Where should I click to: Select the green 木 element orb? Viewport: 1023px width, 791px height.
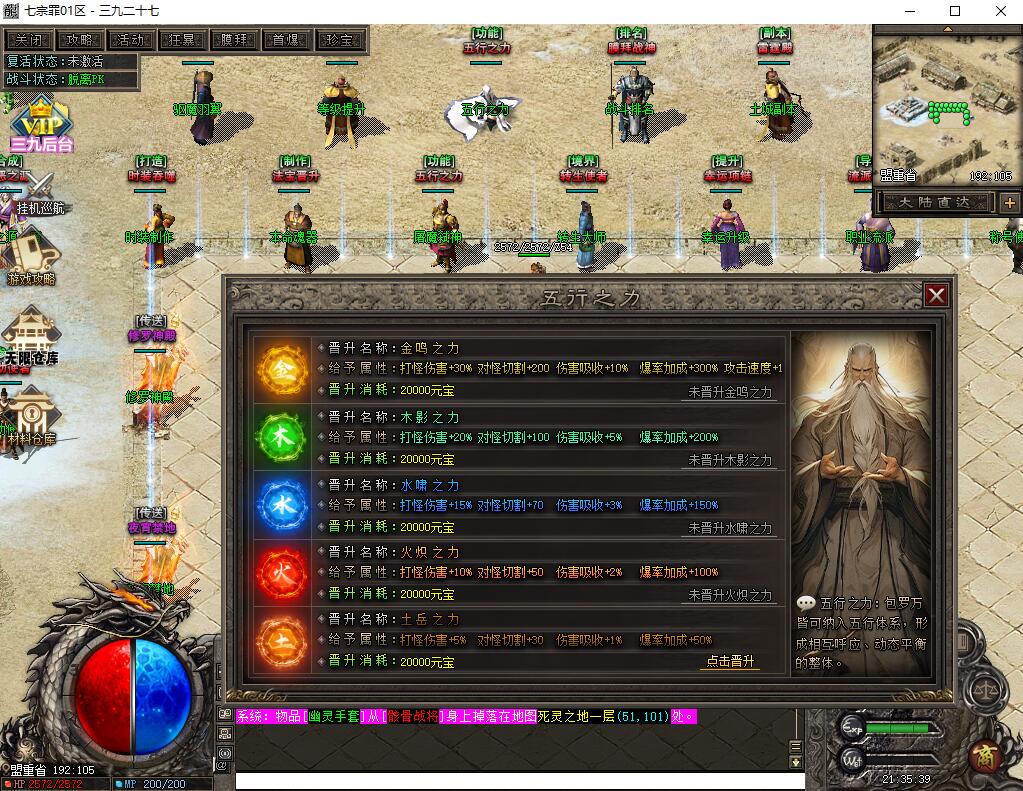282,437
